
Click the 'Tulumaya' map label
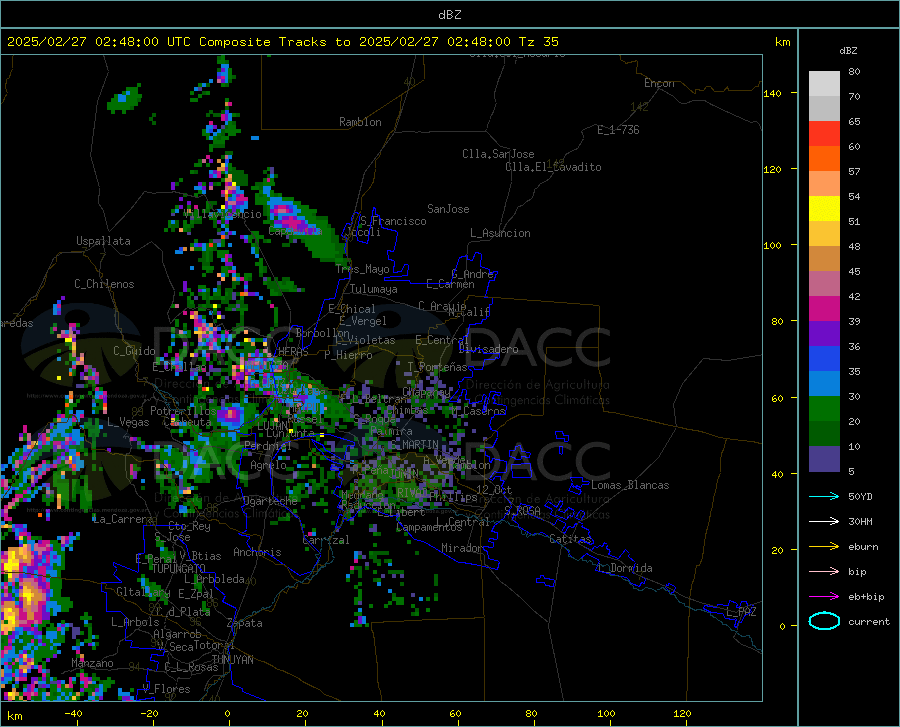point(374,289)
